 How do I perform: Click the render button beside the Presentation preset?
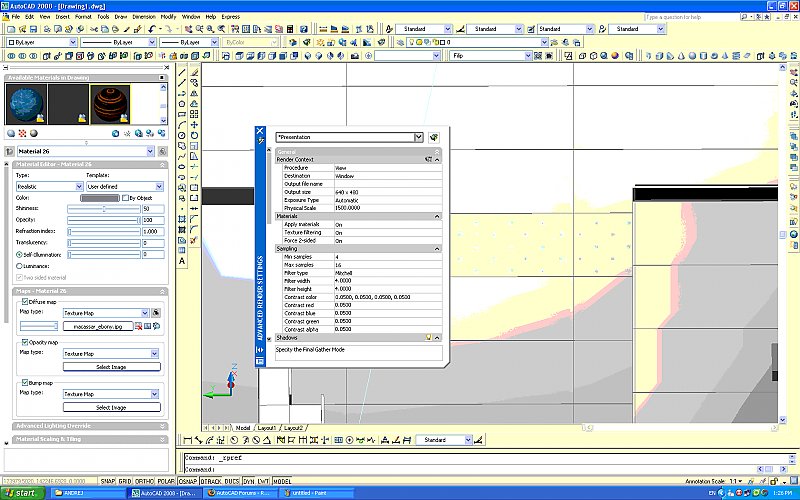point(435,137)
